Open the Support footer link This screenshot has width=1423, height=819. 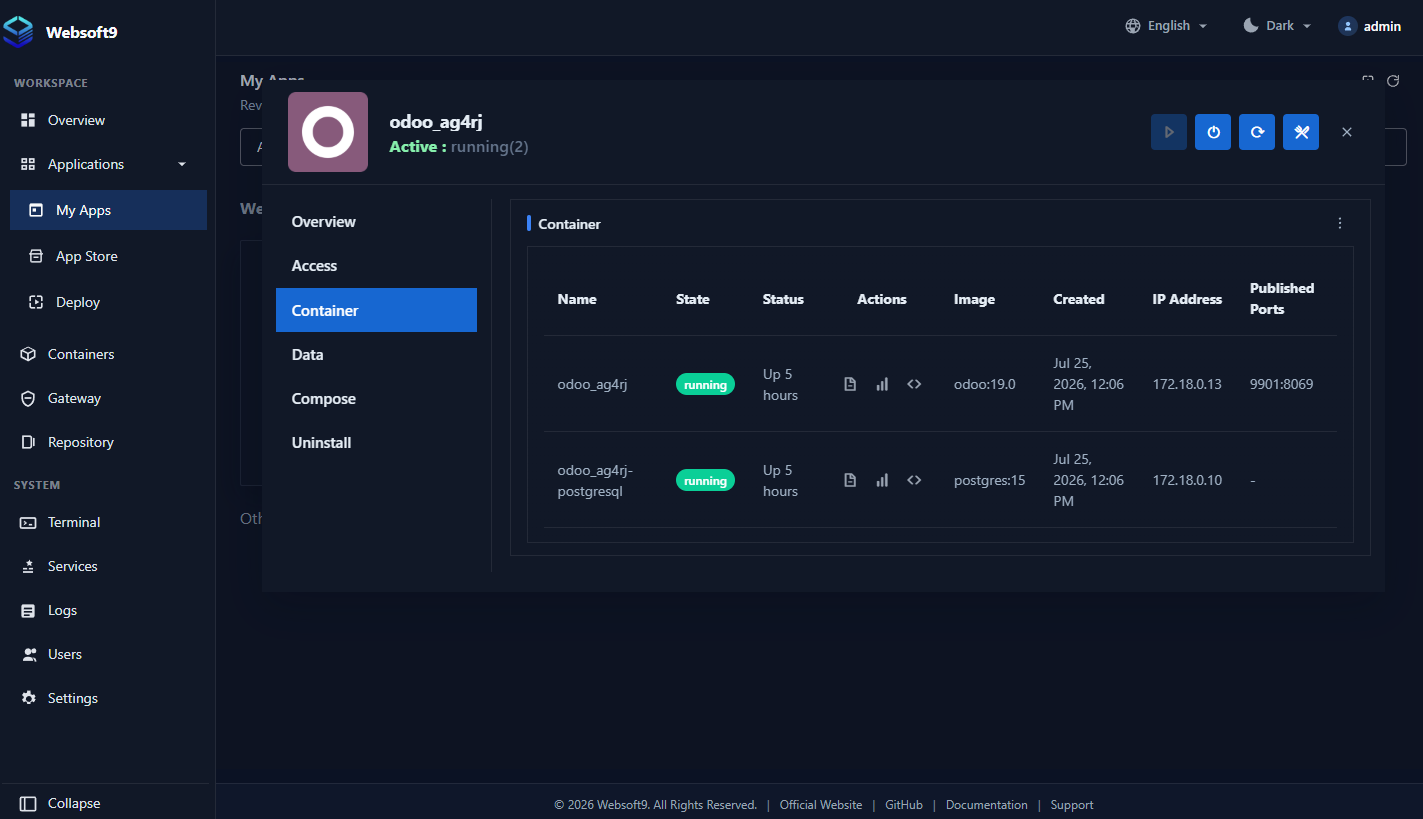coord(1072,805)
